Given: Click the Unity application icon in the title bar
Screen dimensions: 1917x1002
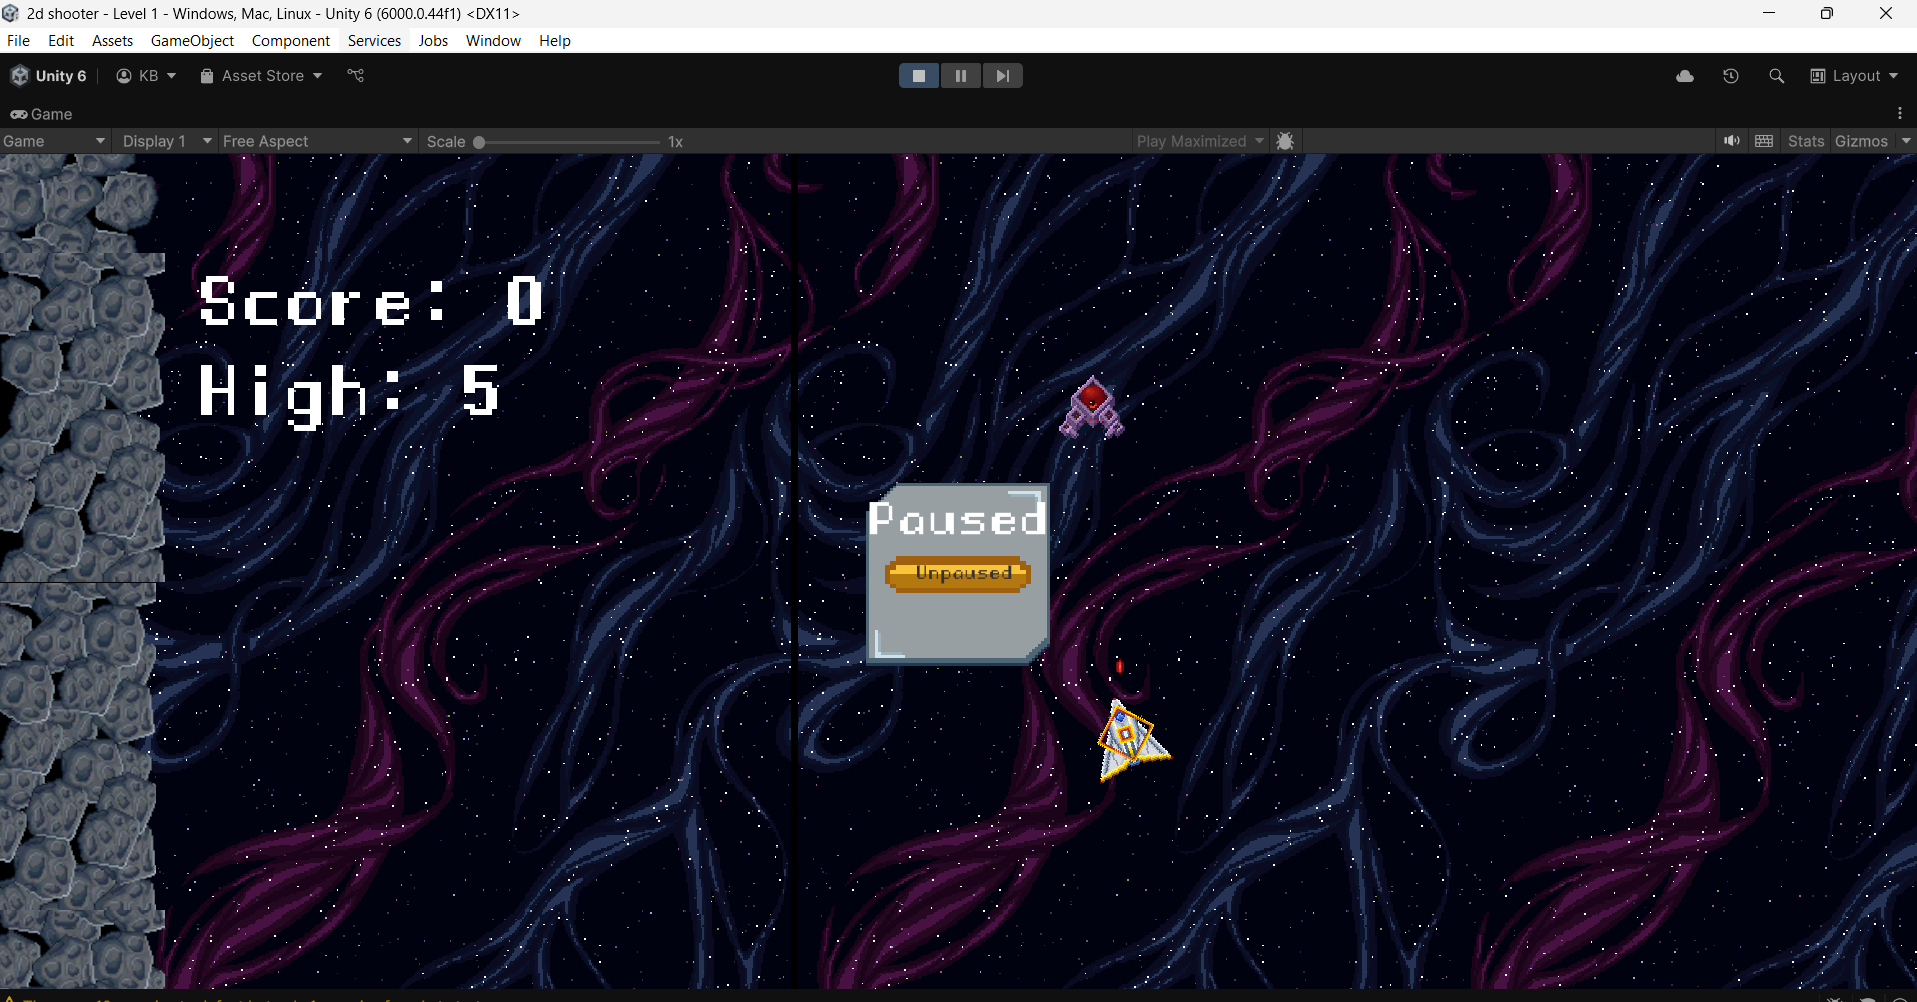Looking at the screenshot, I should (11, 13).
